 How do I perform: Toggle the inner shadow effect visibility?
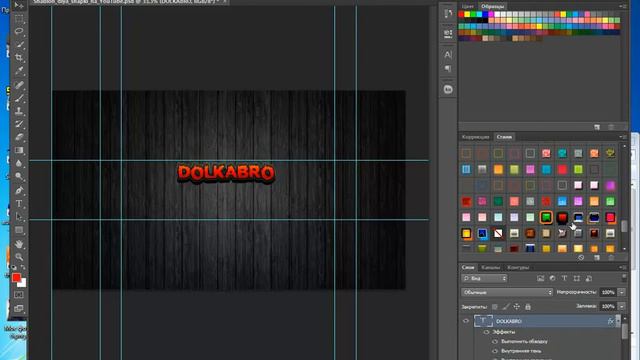(x=495, y=351)
